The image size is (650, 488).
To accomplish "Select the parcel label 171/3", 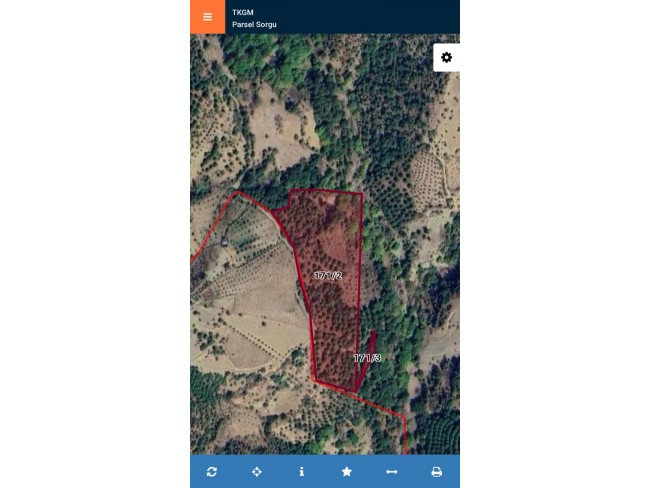I will (x=367, y=358).
